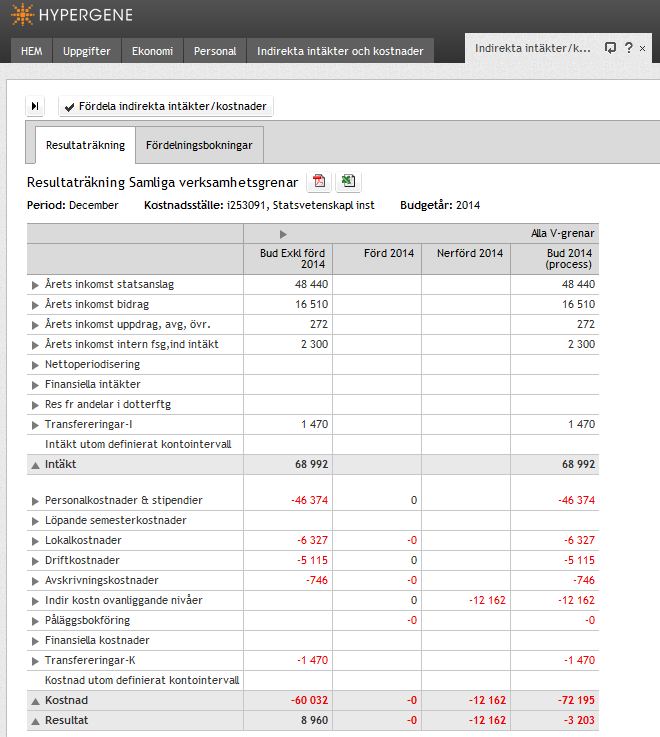Click the Kostnadsställe i253091 label

point(259,205)
